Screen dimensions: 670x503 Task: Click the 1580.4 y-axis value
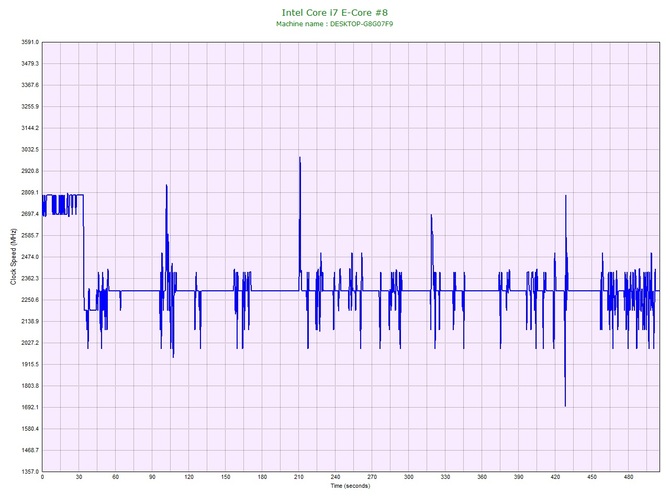coord(30,429)
